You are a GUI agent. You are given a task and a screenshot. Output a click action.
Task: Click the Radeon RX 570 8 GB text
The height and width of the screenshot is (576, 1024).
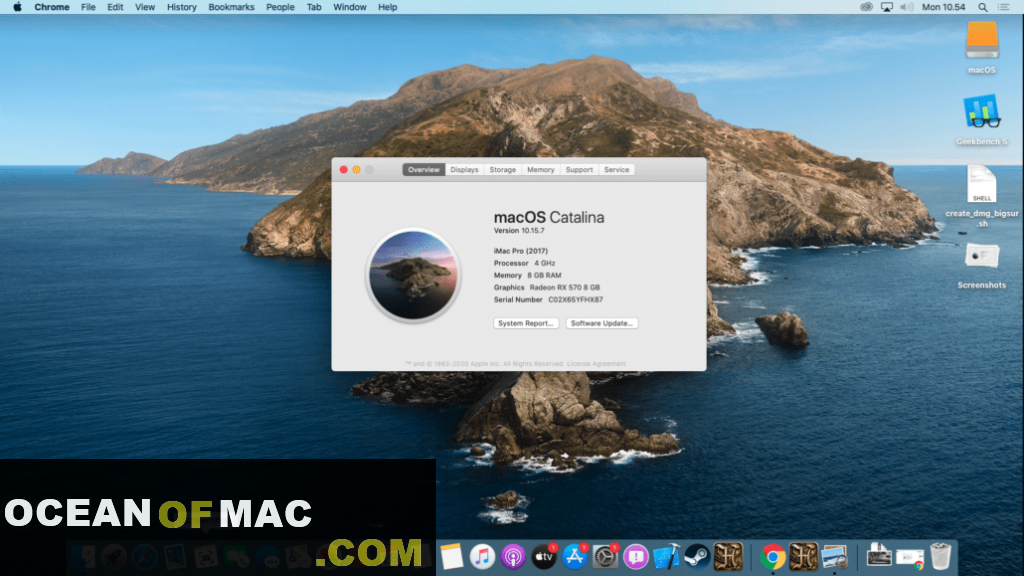[564, 287]
